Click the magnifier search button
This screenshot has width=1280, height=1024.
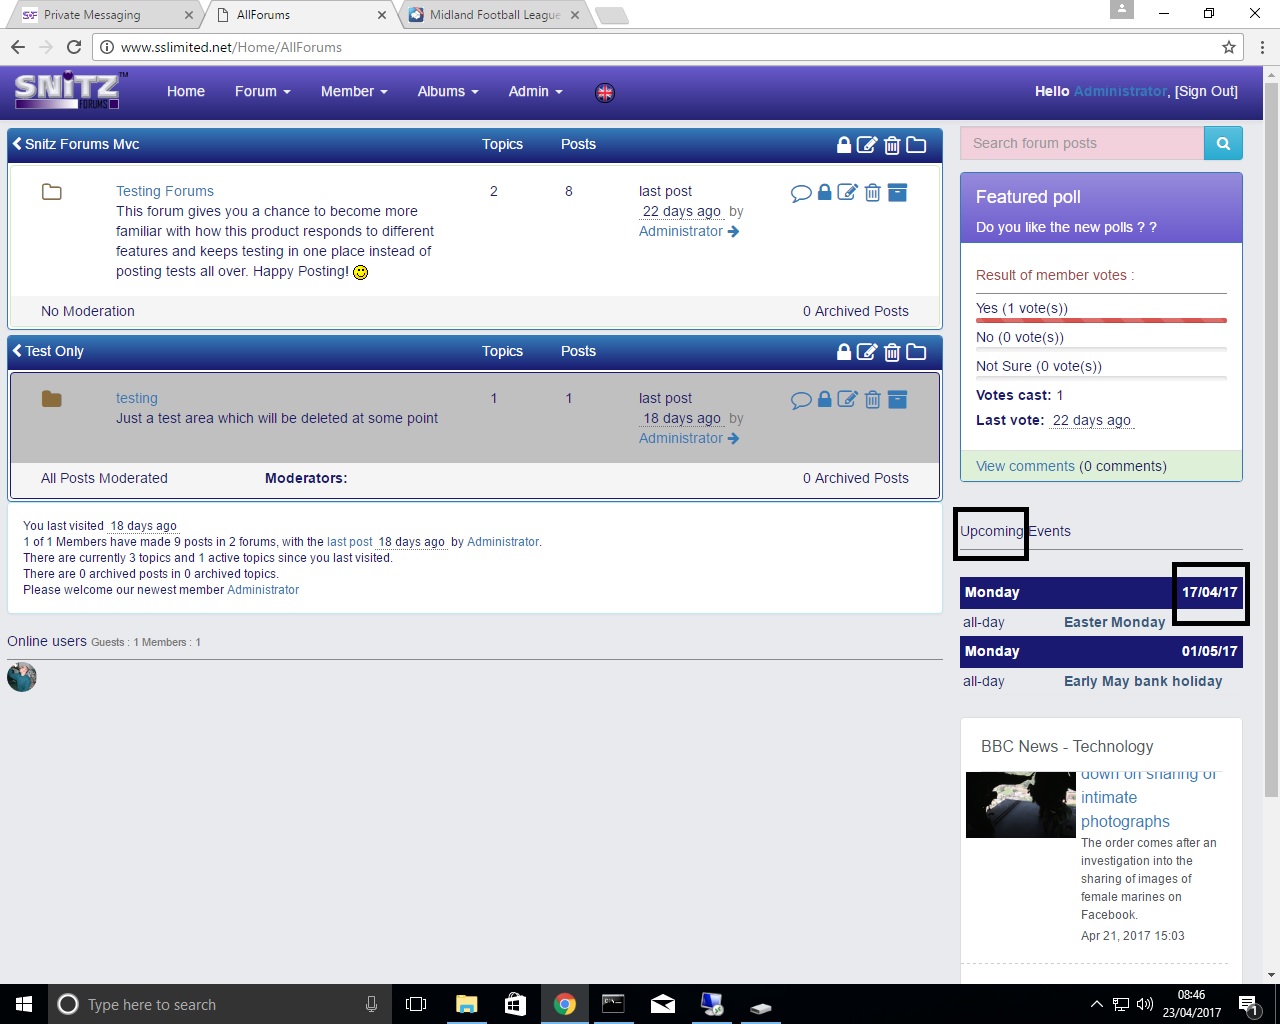(1223, 143)
